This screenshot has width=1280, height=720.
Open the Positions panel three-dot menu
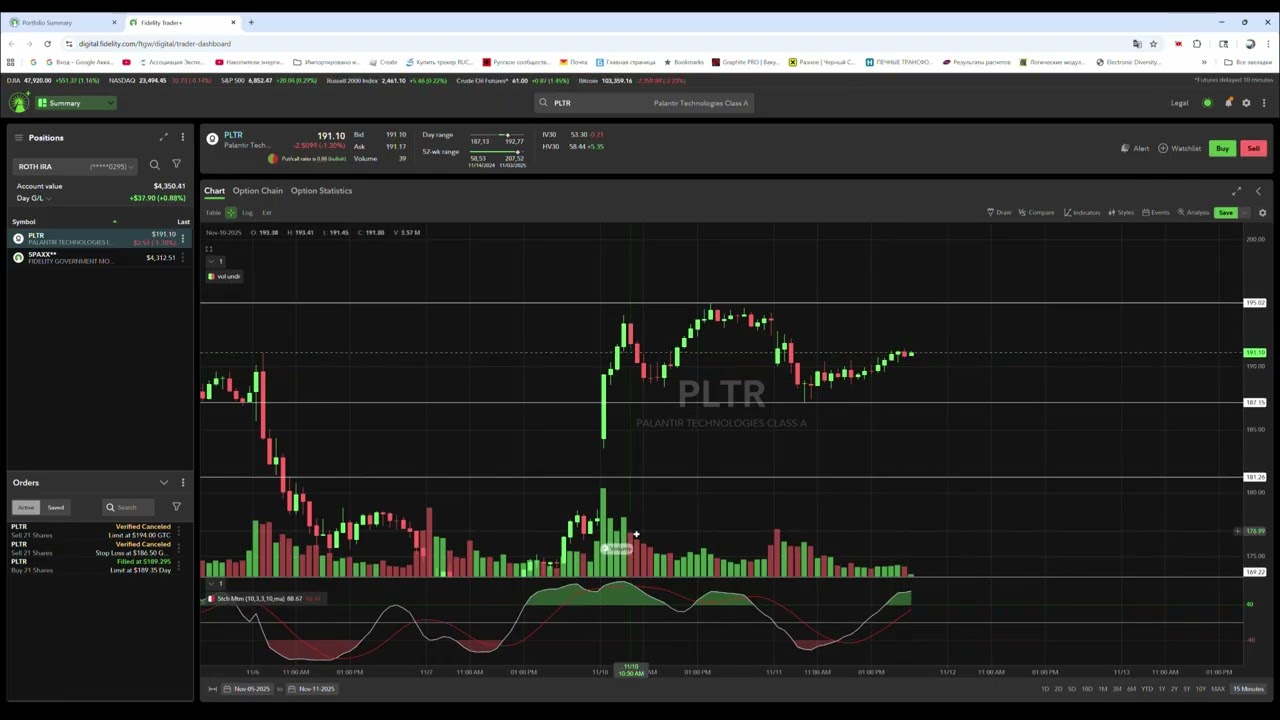(x=183, y=137)
